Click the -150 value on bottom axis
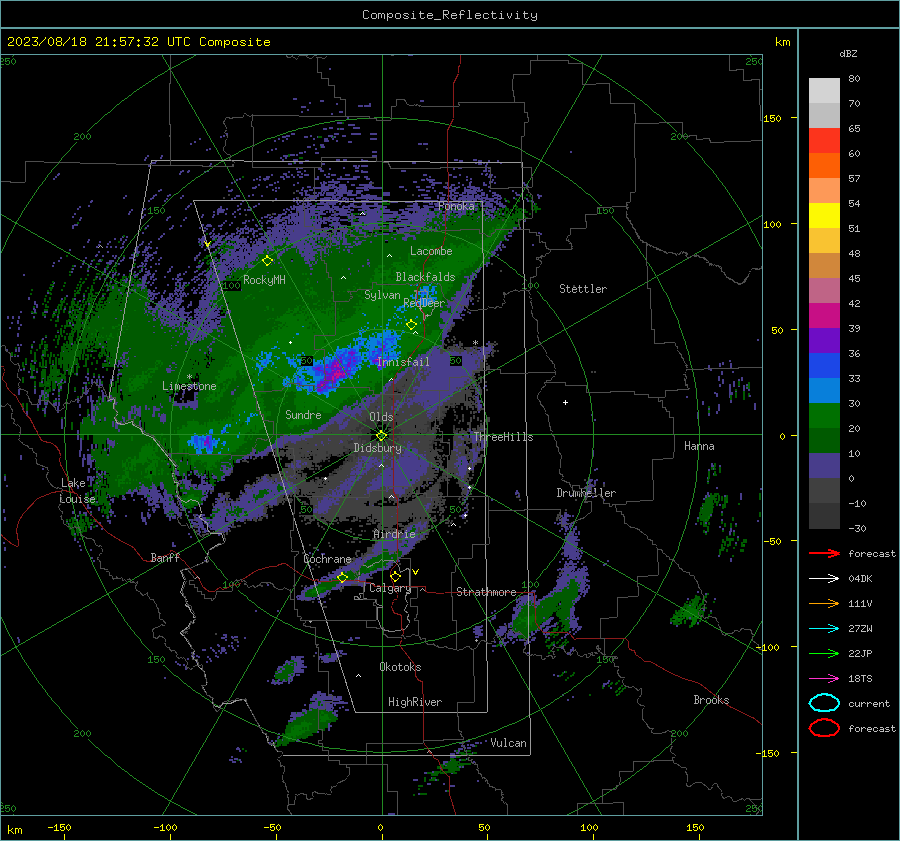Viewport: 900px width, 841px height. (59, 827)
